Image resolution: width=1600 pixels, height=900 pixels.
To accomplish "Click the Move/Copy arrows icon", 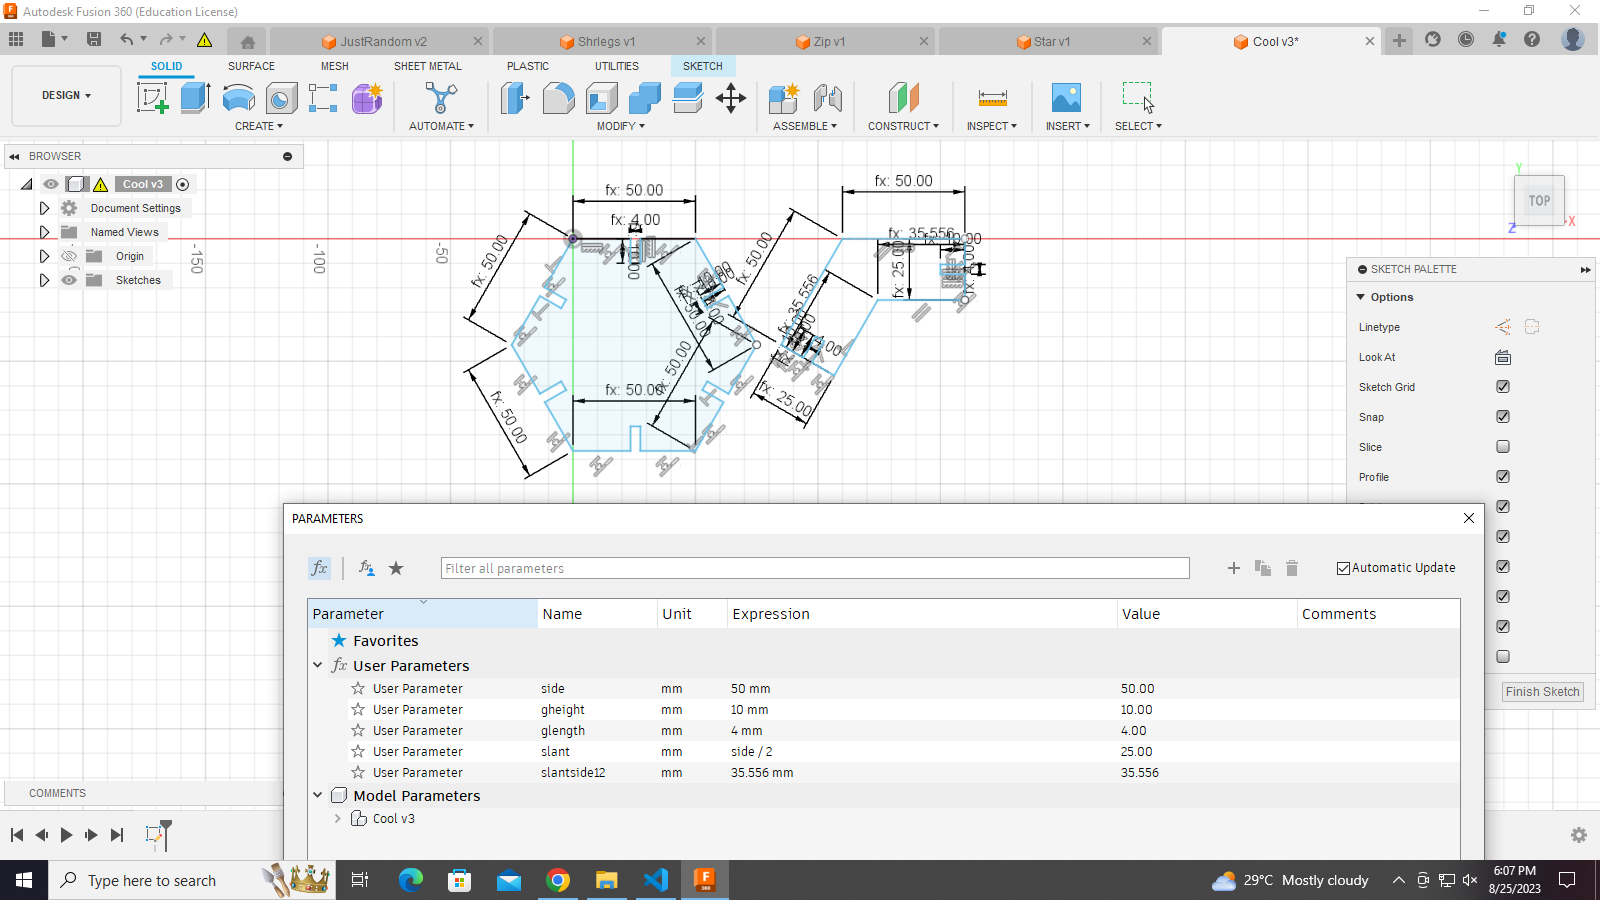I will tap(731, 98).
